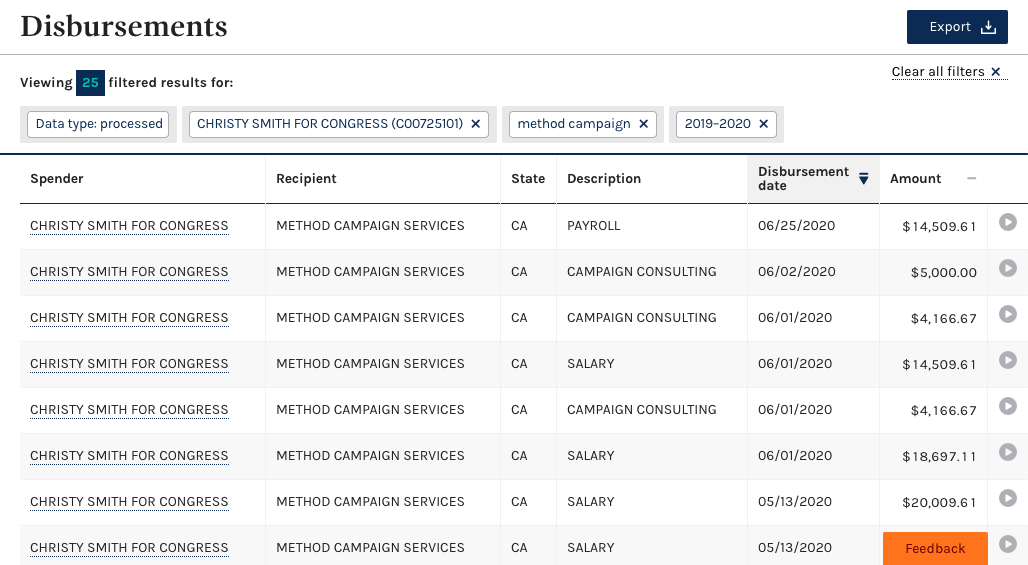Expand details for $20,009.61 salary row
1028x565 pixels.
(x=1007, y=498)
